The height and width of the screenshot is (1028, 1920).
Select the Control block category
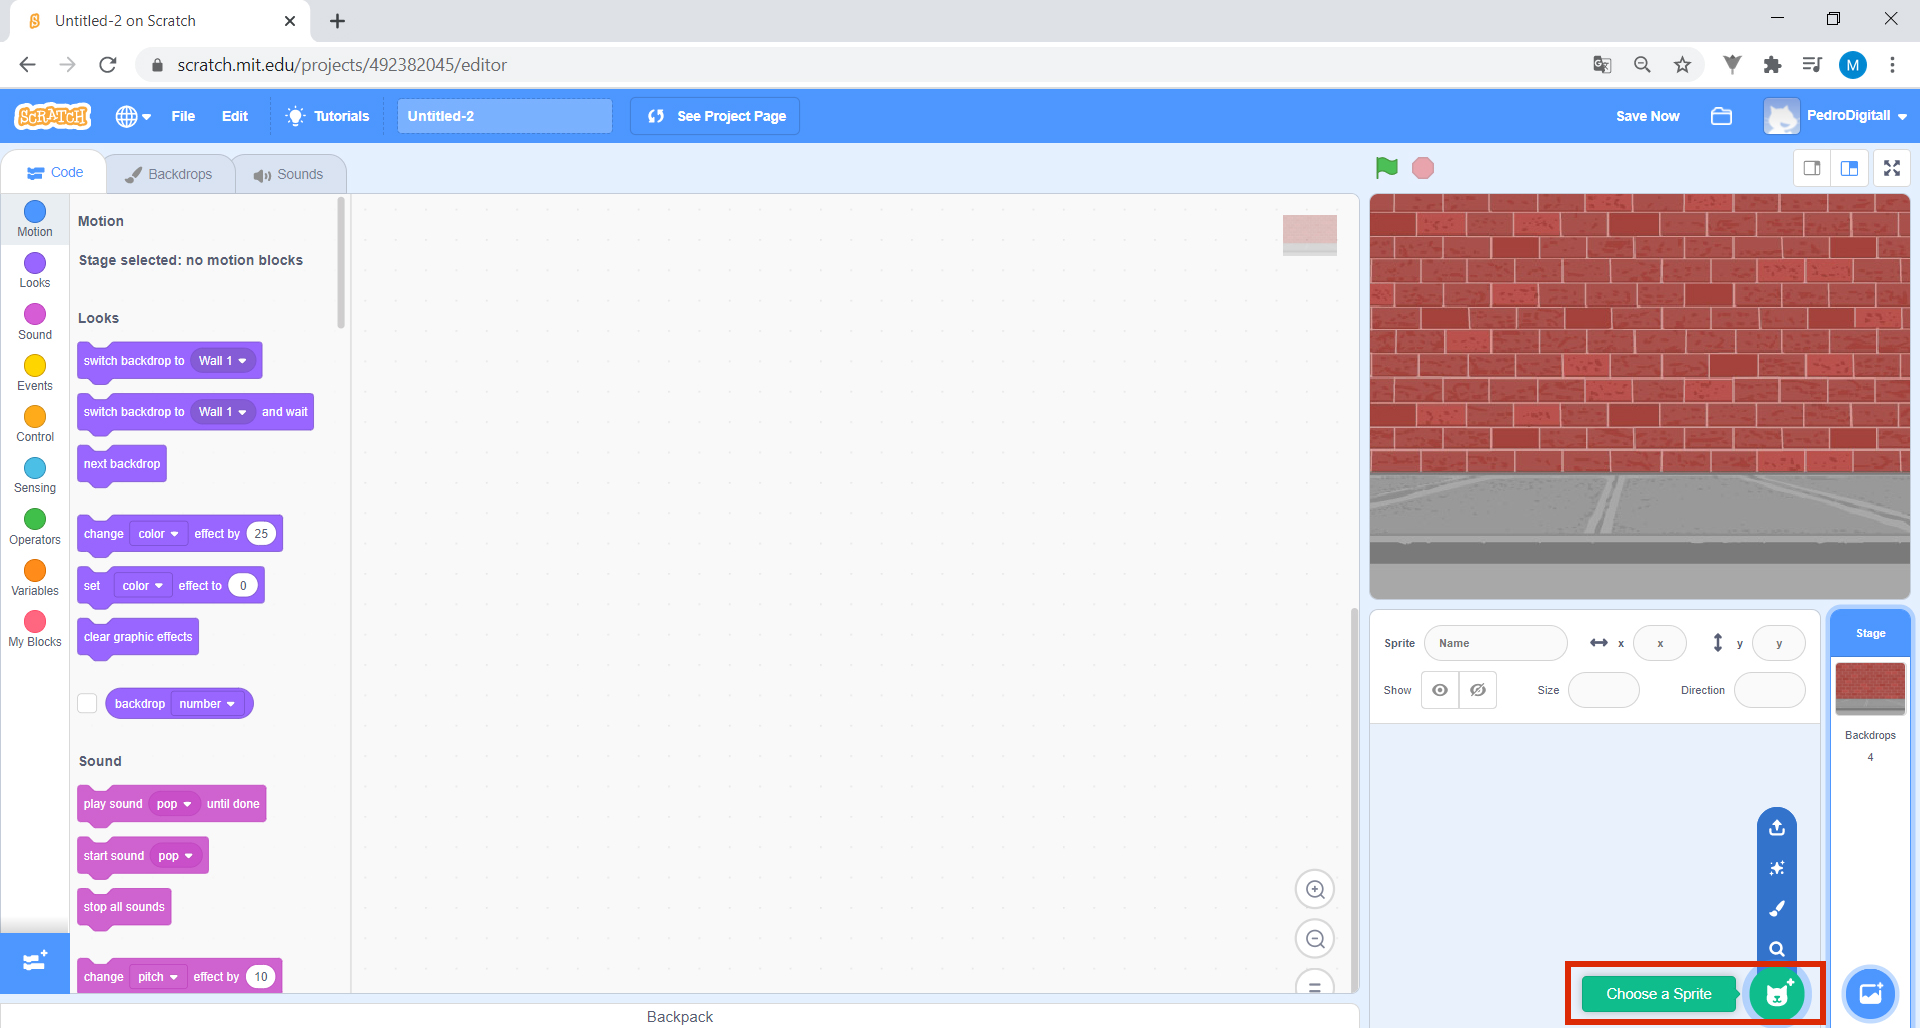[x=35, y=424]
